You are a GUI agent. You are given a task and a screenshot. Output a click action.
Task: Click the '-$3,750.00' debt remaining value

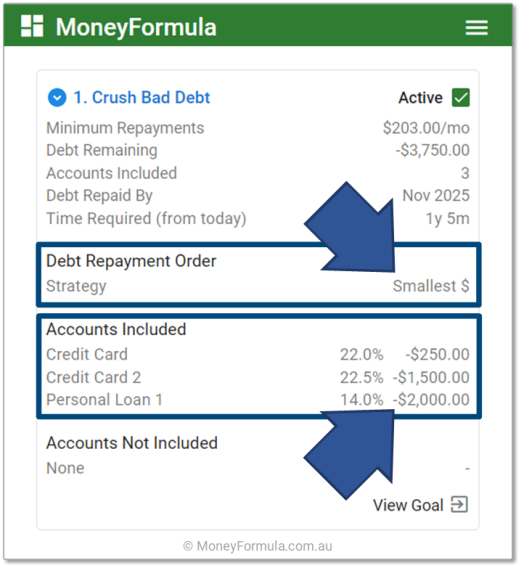click(433, 150)
